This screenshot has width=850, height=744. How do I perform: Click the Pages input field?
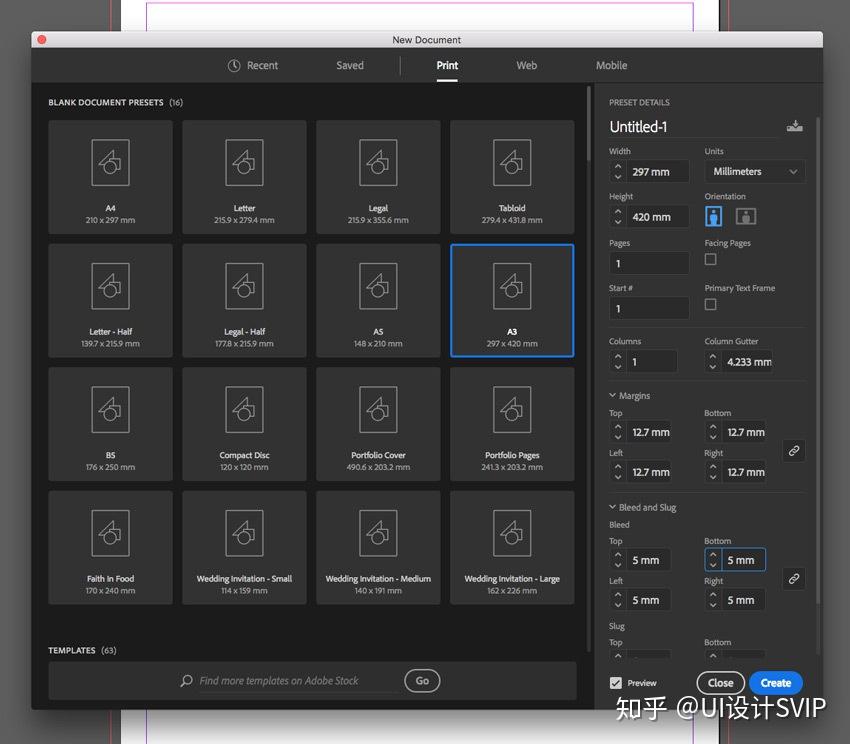point(649,263)
